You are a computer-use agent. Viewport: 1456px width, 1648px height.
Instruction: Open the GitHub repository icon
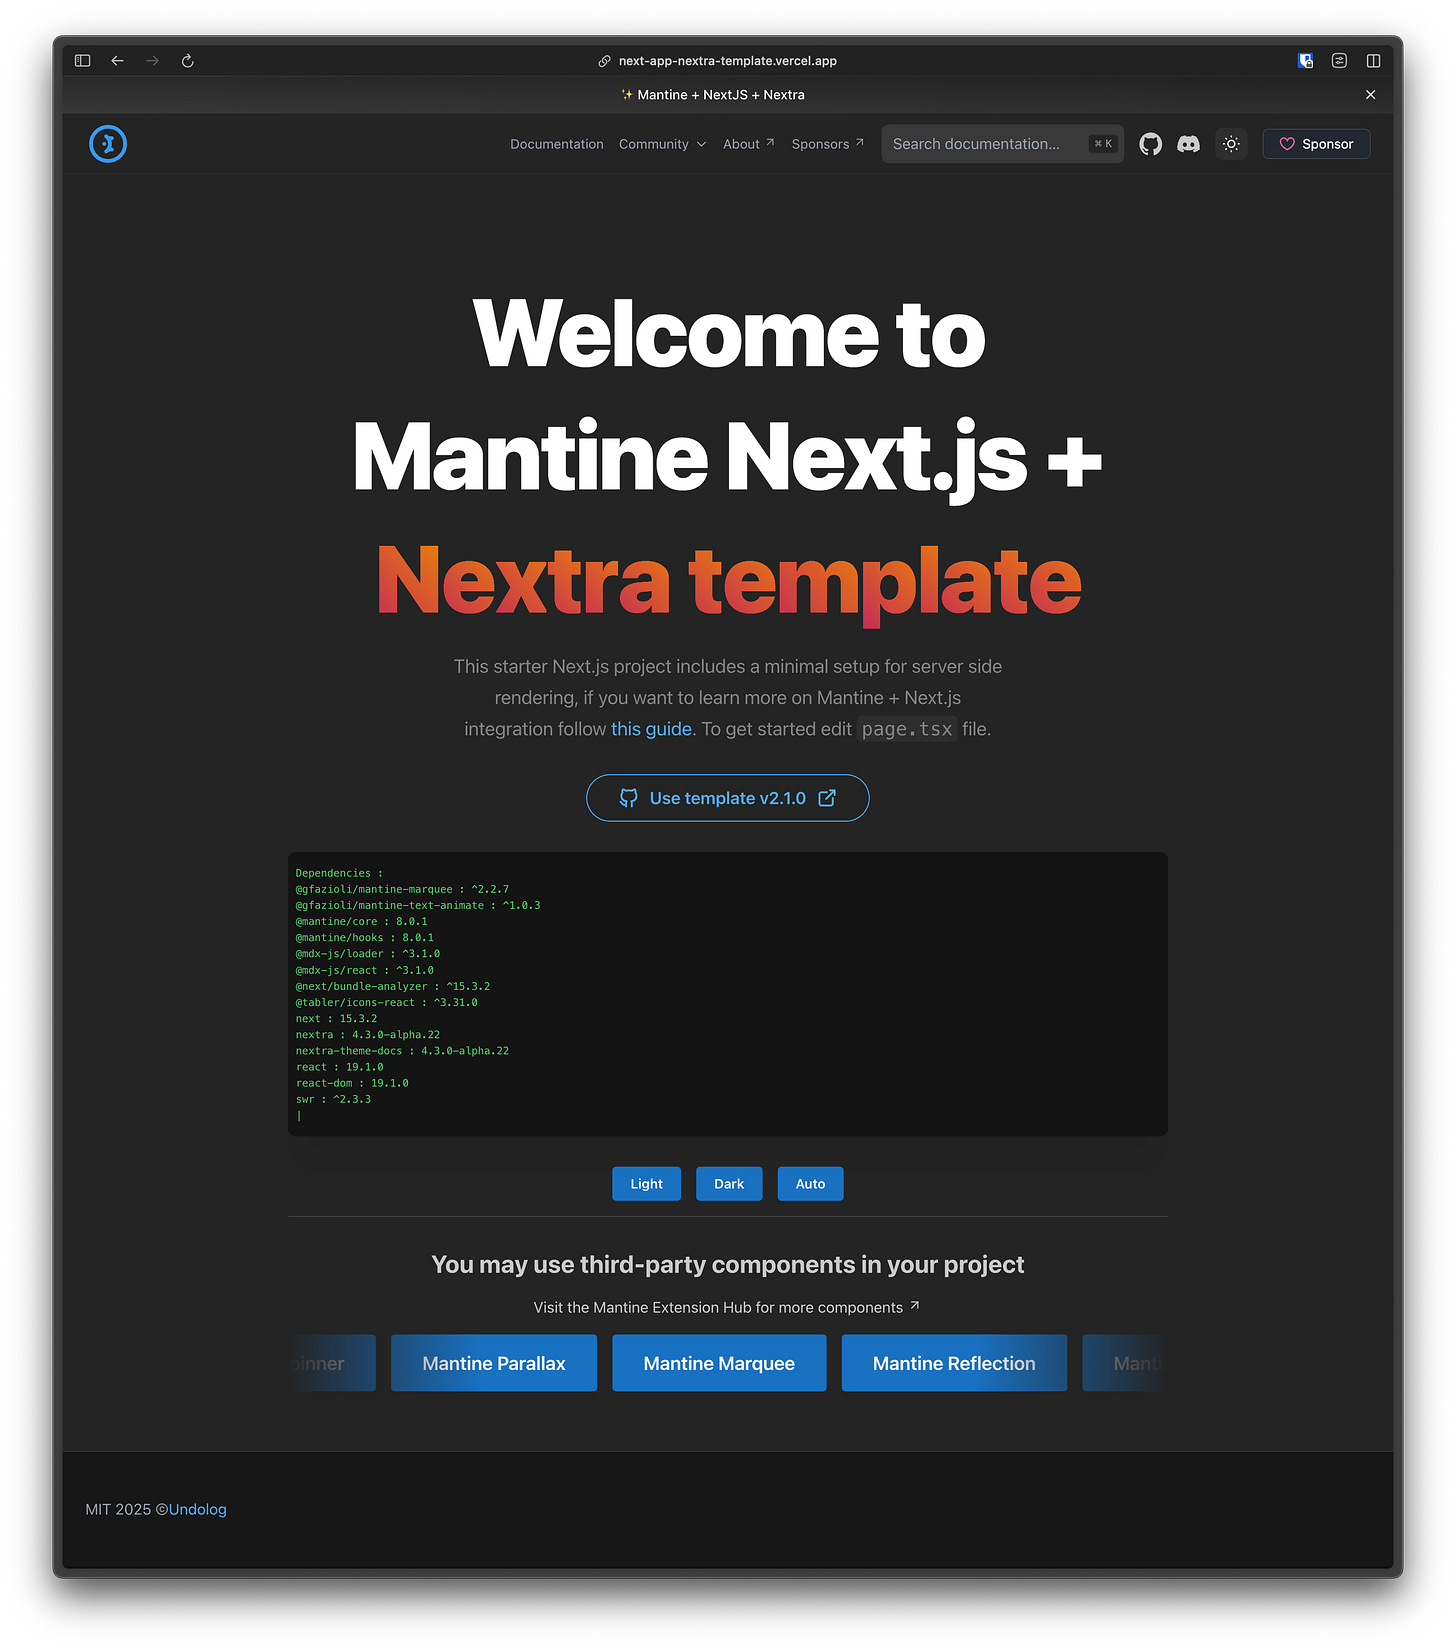(x=1150, y=144)
